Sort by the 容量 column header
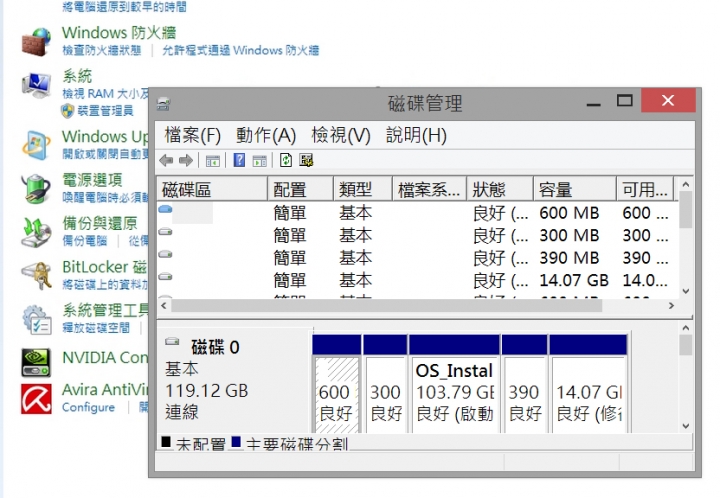Image resolution: width=720 pixels, height=498 pixels. [x=575, y=189]
